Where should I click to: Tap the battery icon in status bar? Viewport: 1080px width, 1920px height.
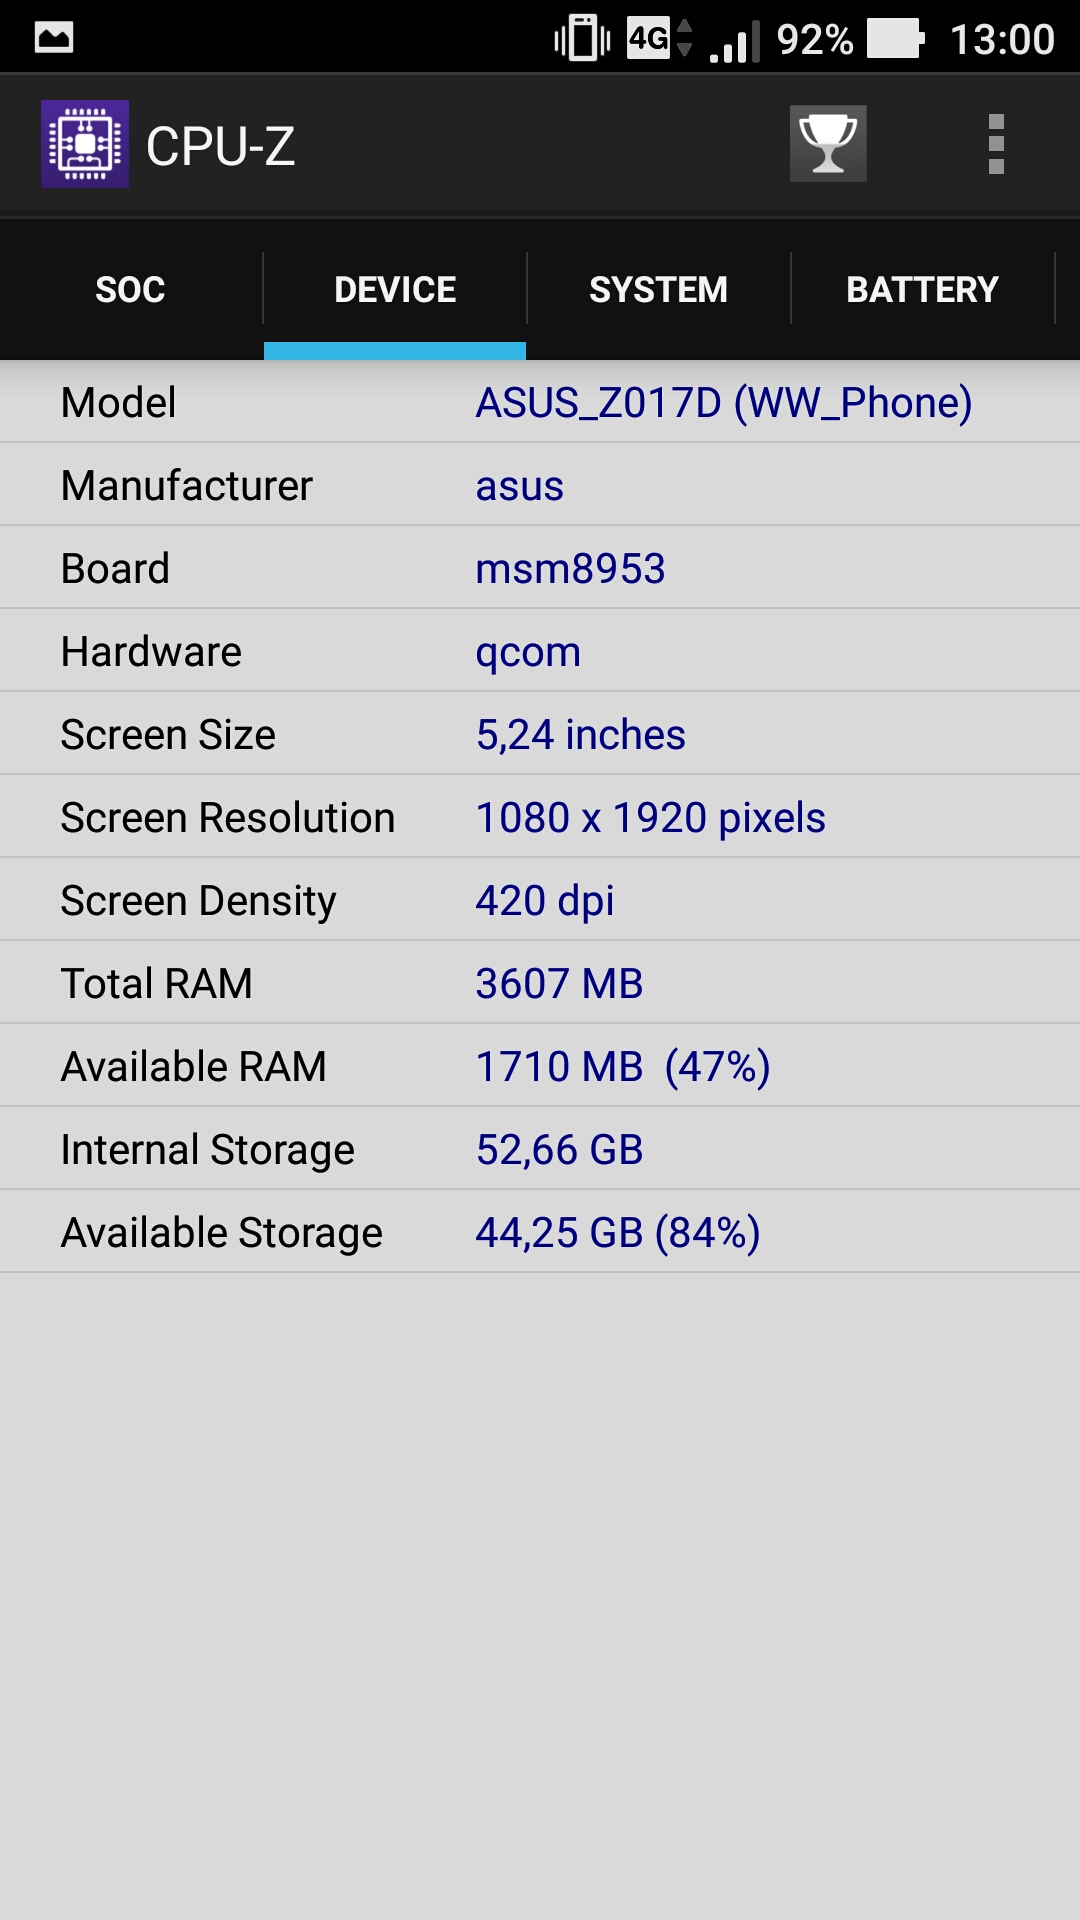tap(896, 38)
